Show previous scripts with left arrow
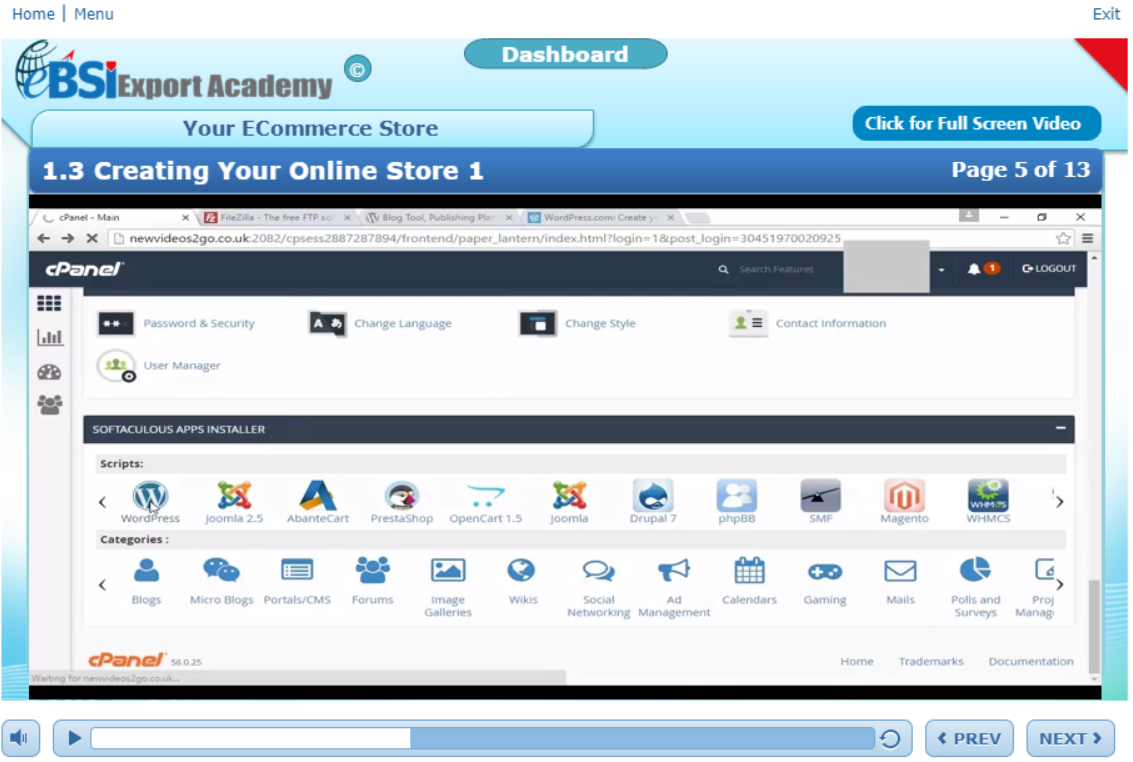The image size is (1133, 762). [x=102, y=502]
